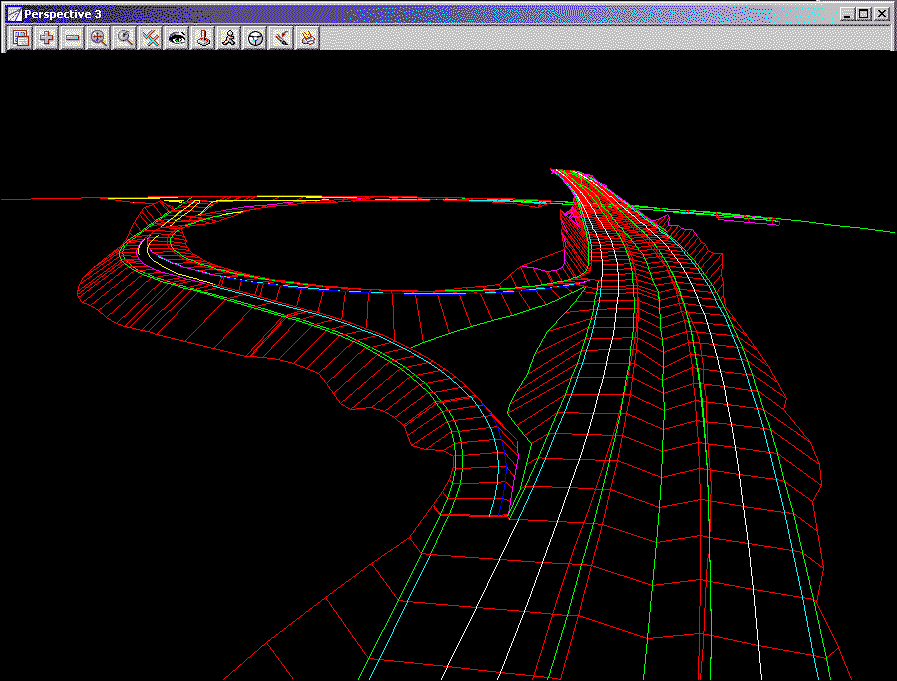Activate the steering wheel drive tool
This screenshot has height=681, width=897.
pyautogui.click(x=256, y=38)
